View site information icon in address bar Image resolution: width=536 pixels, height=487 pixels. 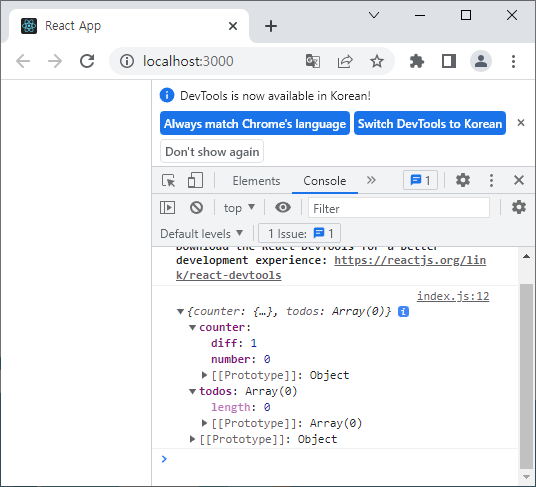127,62
